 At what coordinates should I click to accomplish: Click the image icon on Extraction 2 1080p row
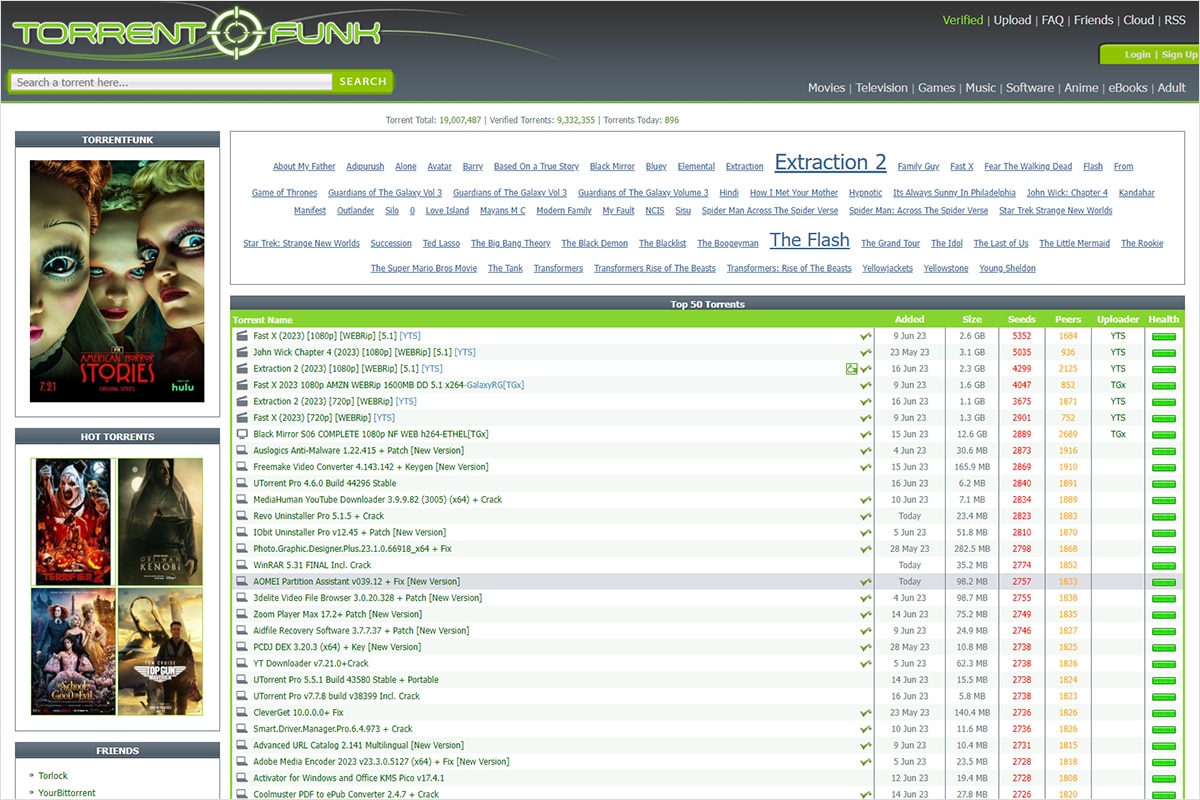[x=851, y=369]
